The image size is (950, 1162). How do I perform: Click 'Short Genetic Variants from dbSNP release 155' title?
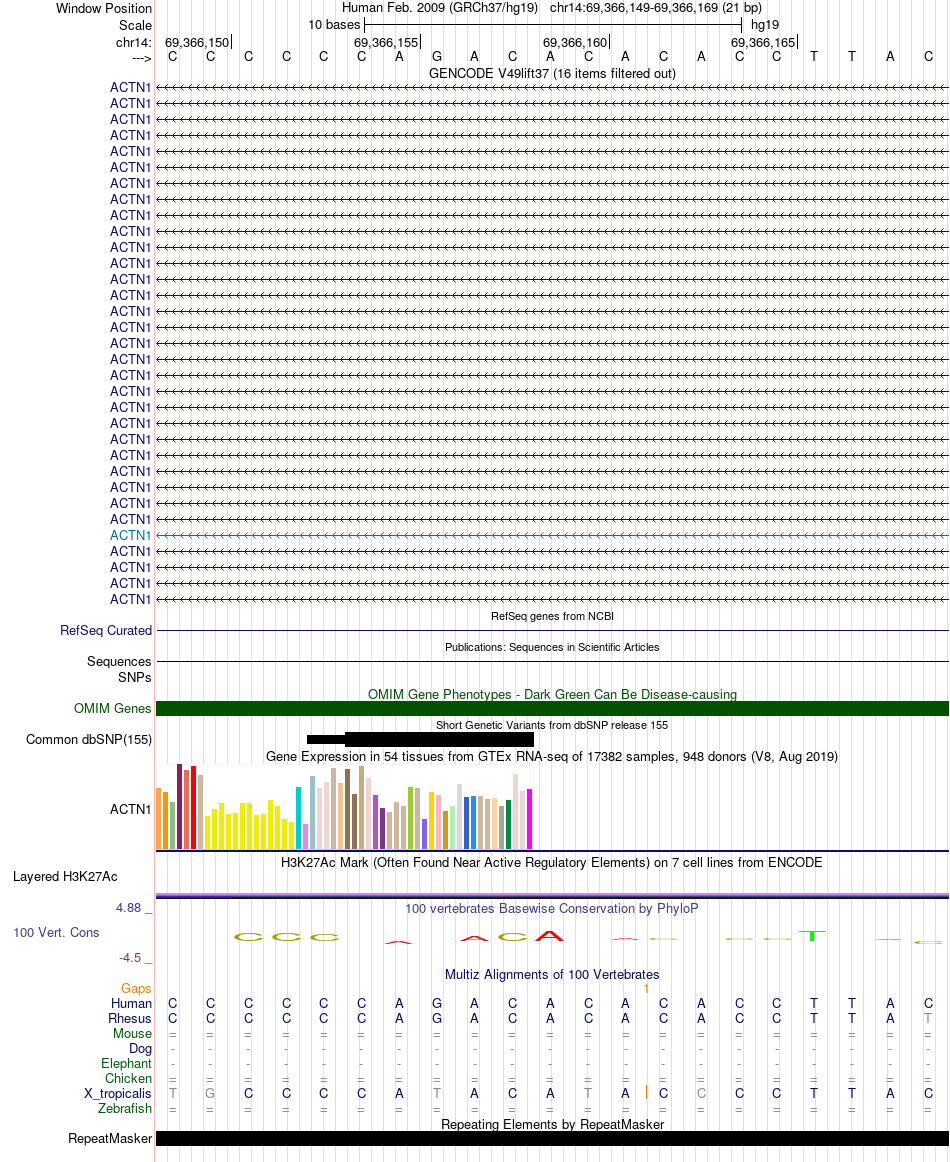(552, 725)
